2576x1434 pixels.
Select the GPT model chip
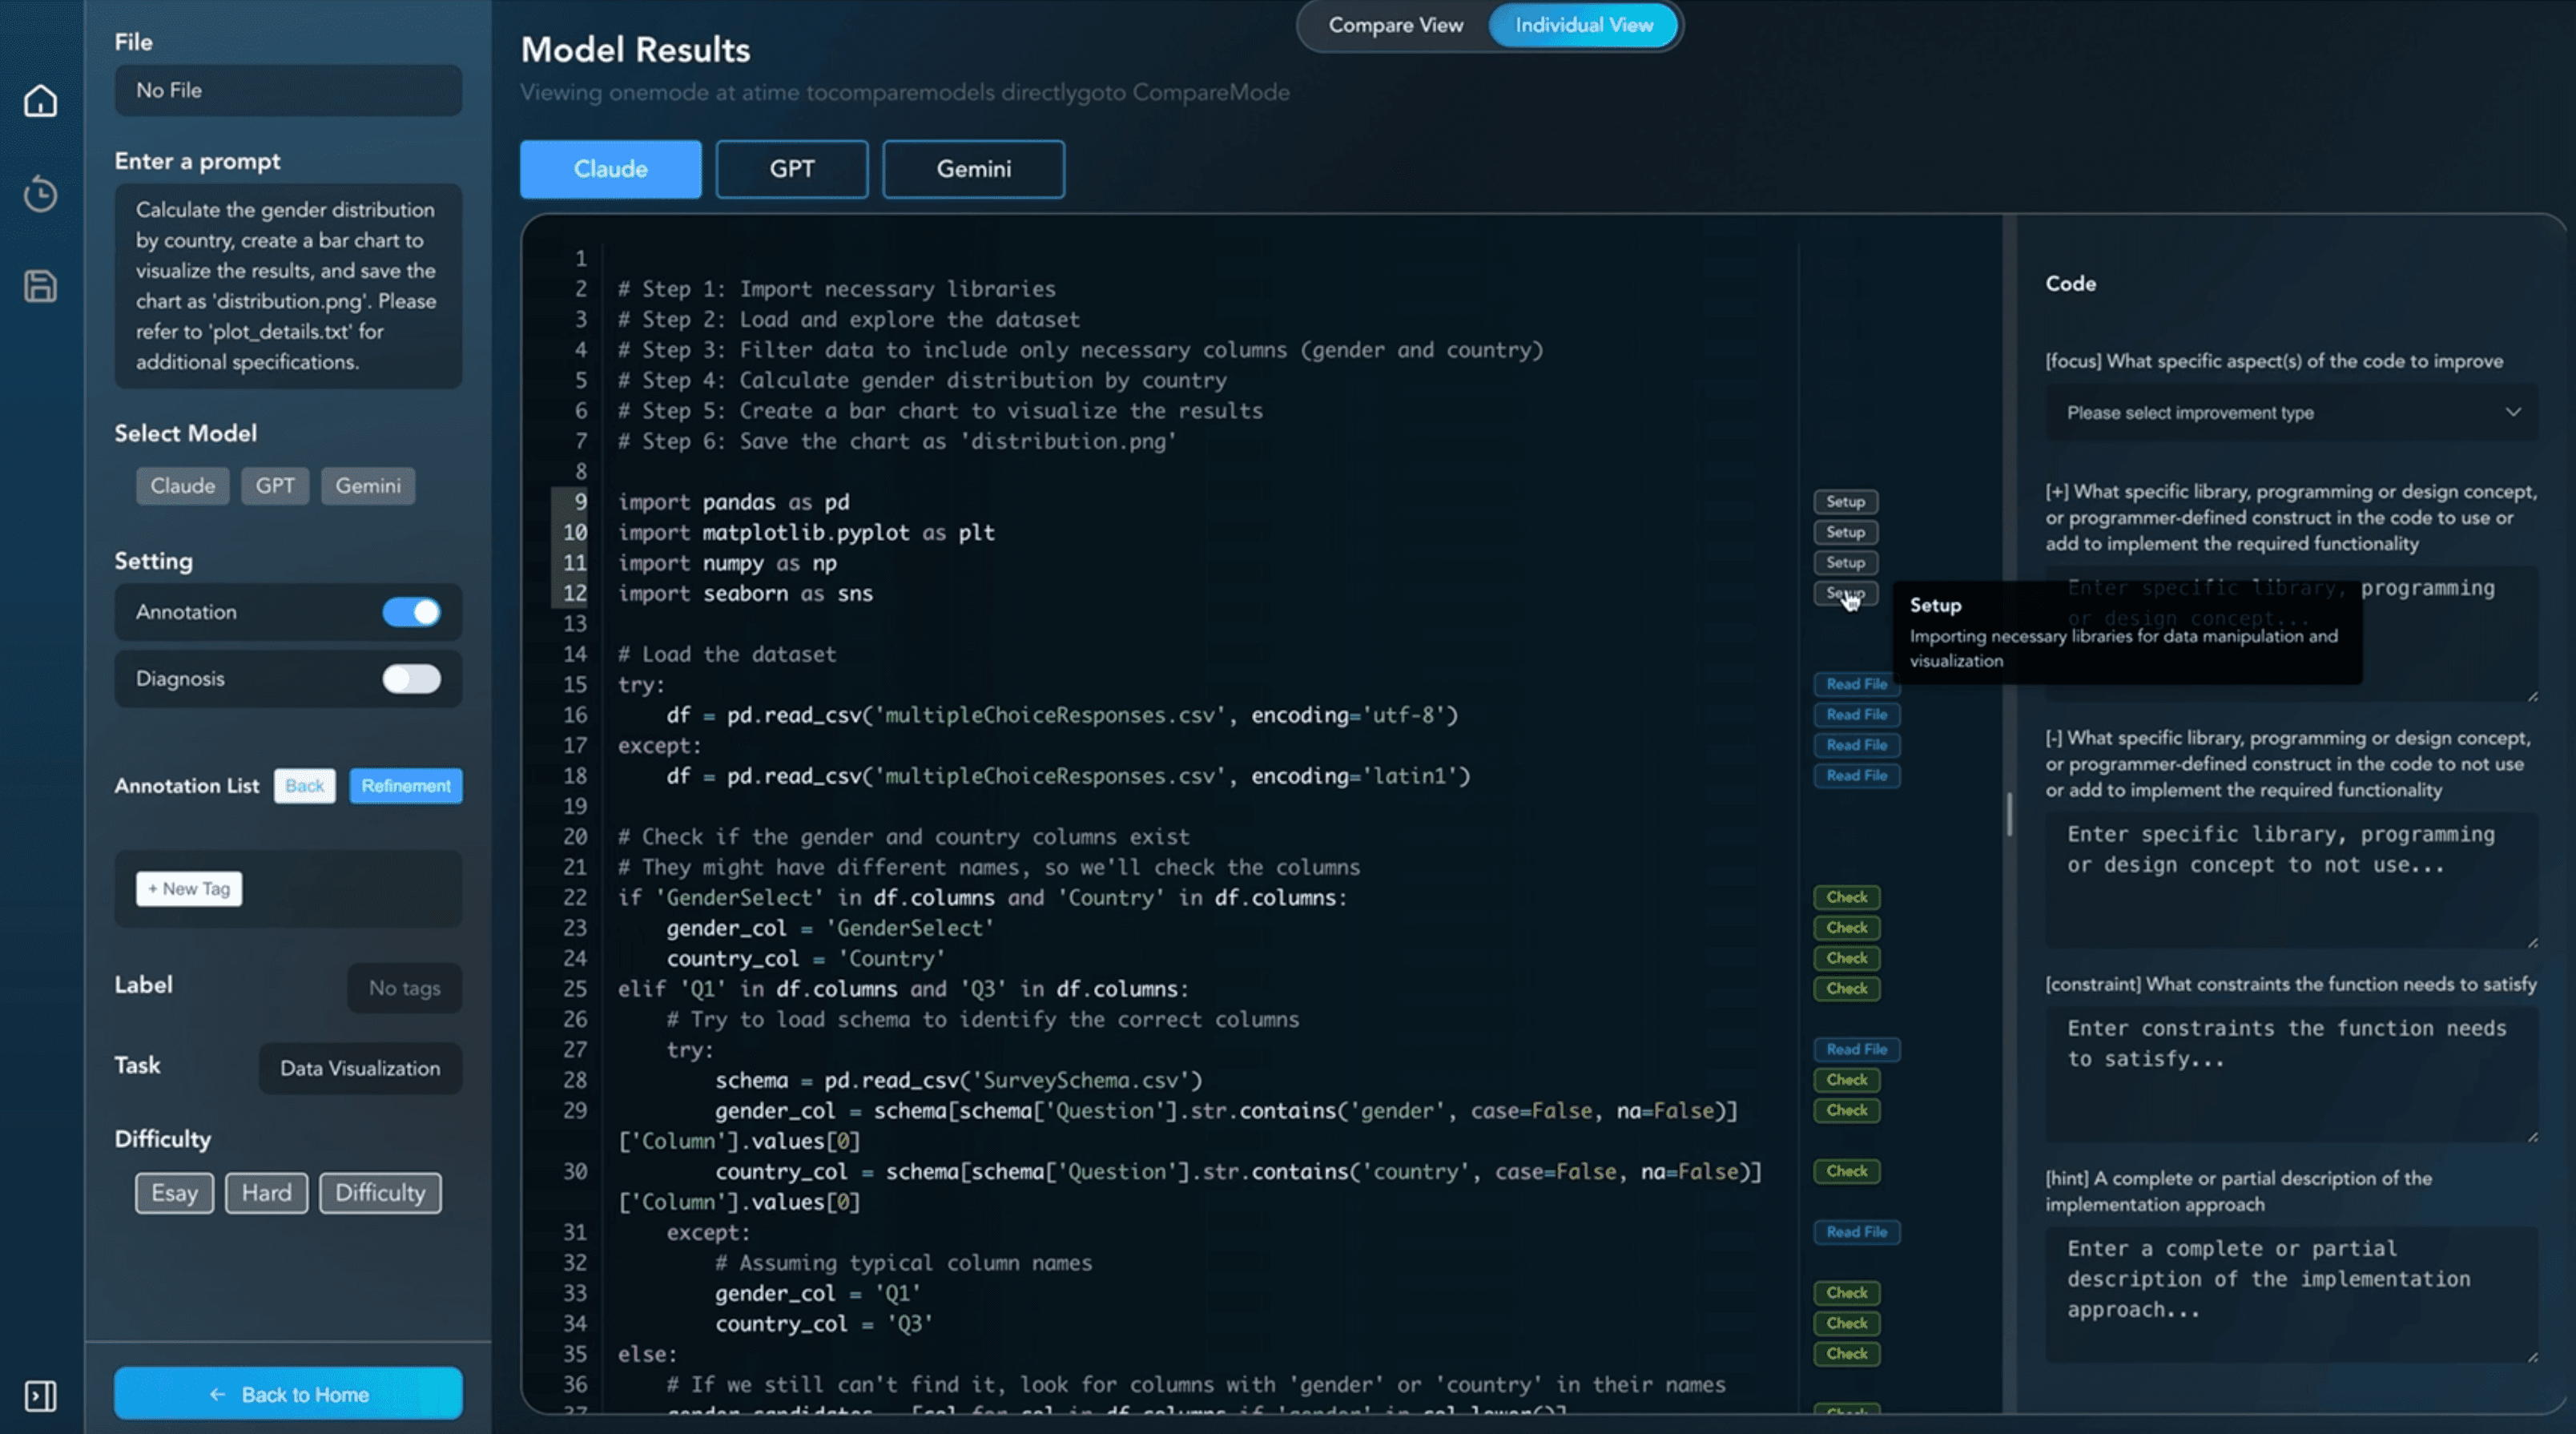click(275, 486)
